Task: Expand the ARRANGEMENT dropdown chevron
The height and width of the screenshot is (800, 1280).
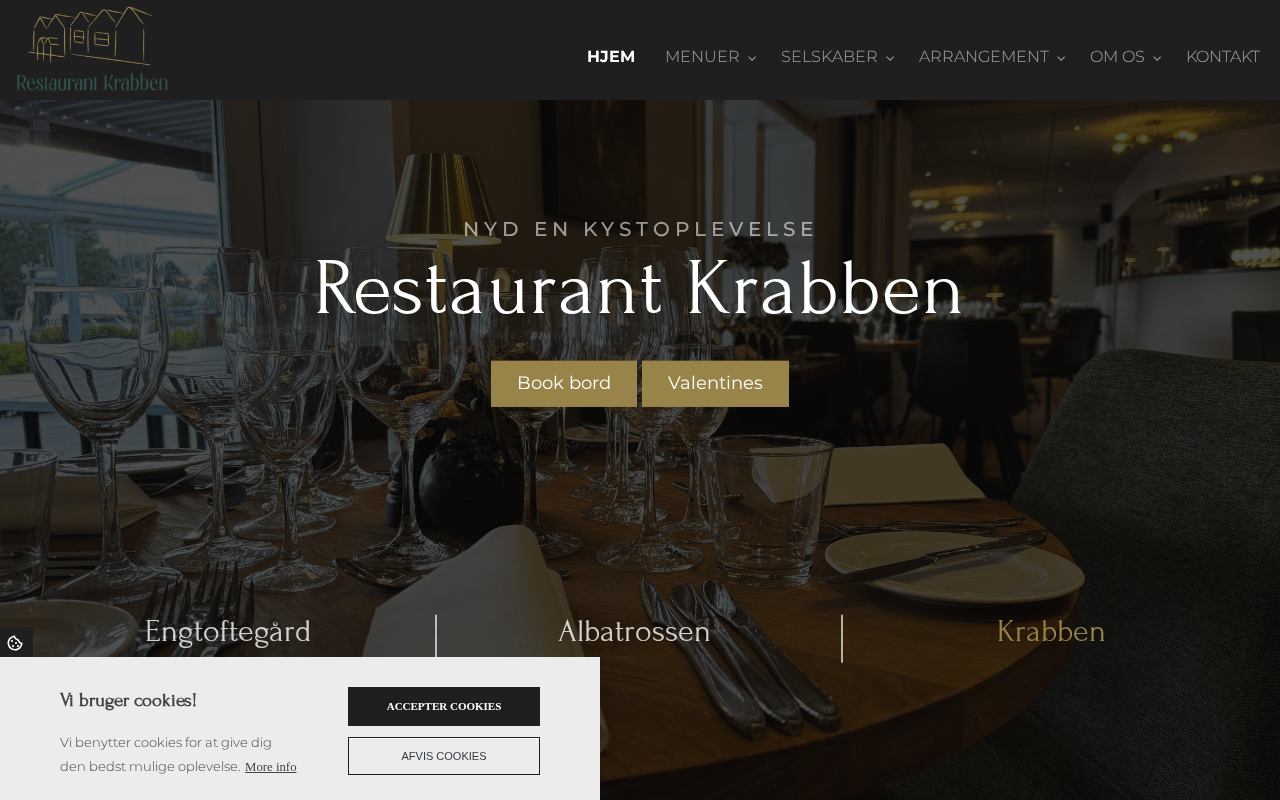Action: point(1061,58)
